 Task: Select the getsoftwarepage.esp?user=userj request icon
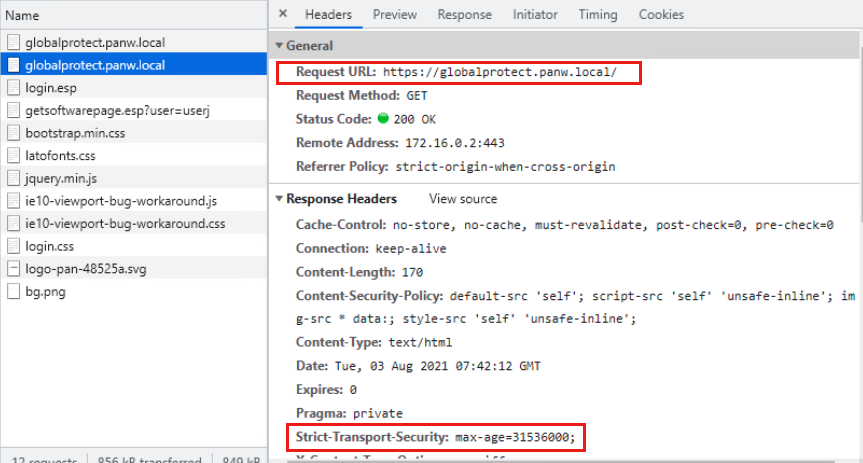pyautogui.click(x=14, y=110)
